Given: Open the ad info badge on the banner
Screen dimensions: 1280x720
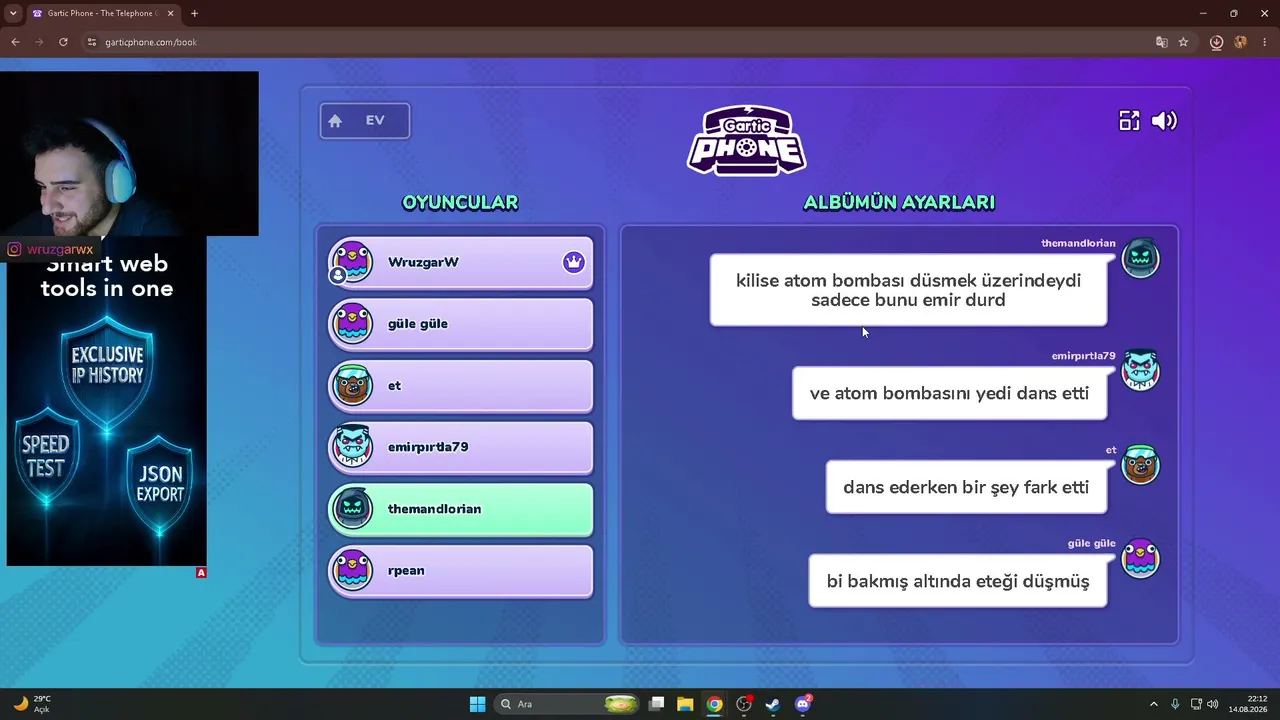Looking at the screenshot, I should 201,573.
